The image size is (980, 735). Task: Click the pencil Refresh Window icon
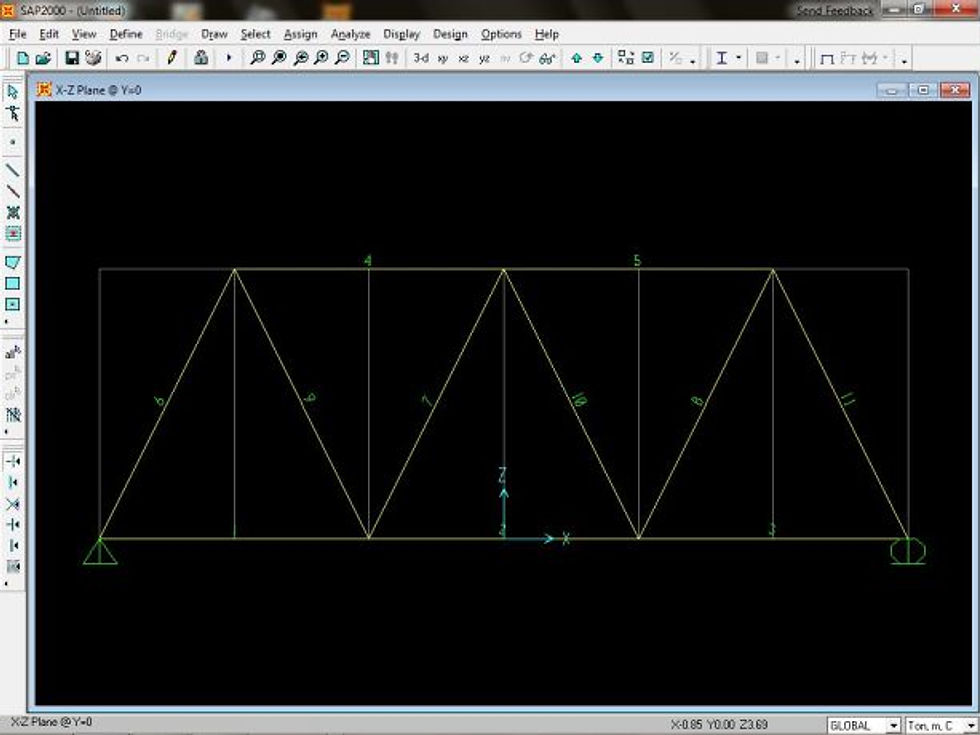[x=172, y=58]
